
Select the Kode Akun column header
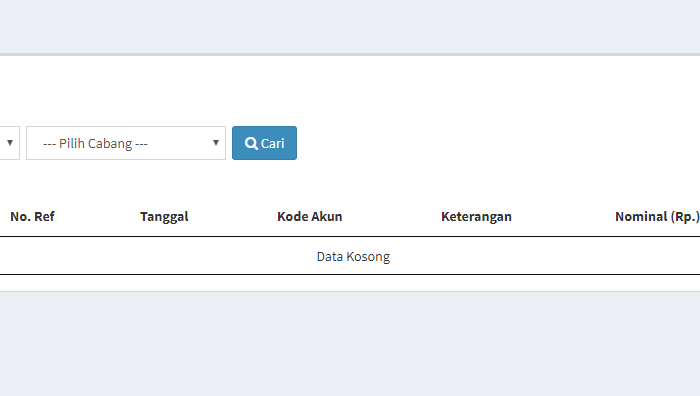click(309, 217)
